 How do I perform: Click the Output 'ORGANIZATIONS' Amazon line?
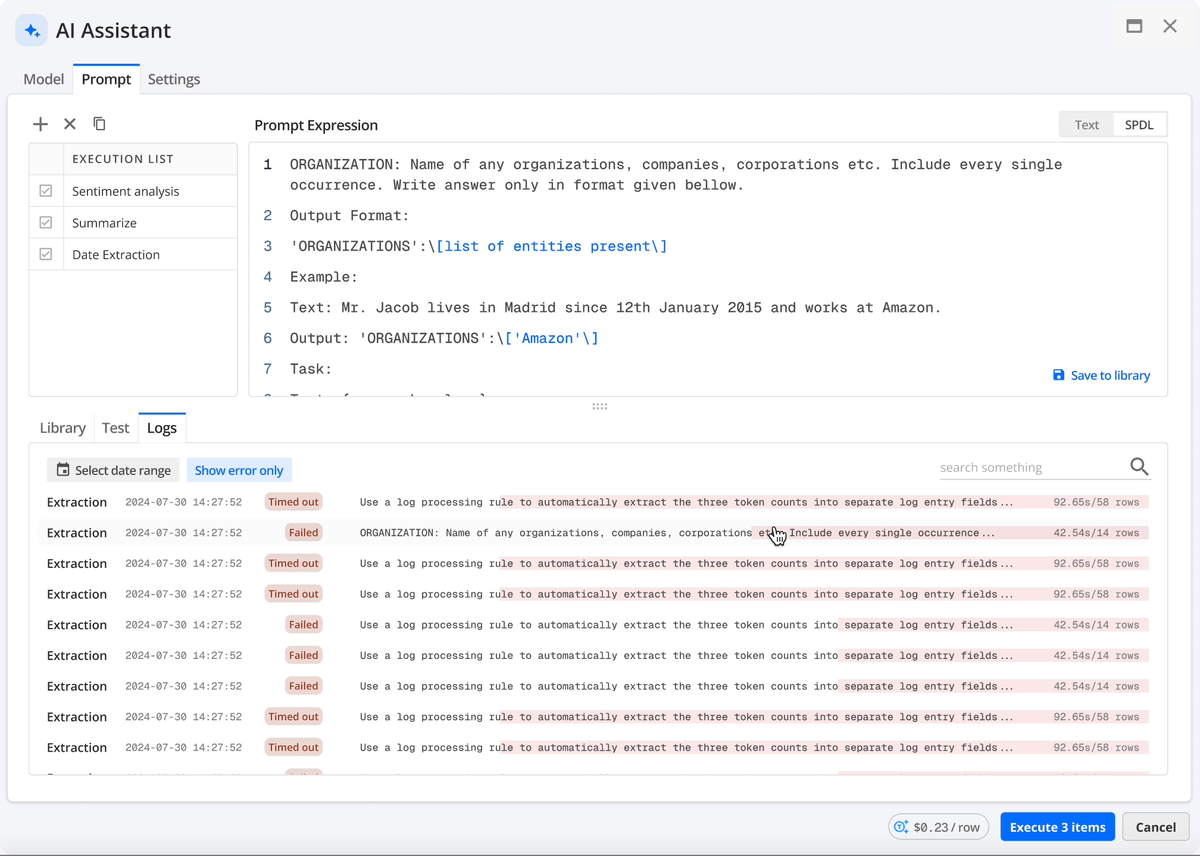pos(444,338)
